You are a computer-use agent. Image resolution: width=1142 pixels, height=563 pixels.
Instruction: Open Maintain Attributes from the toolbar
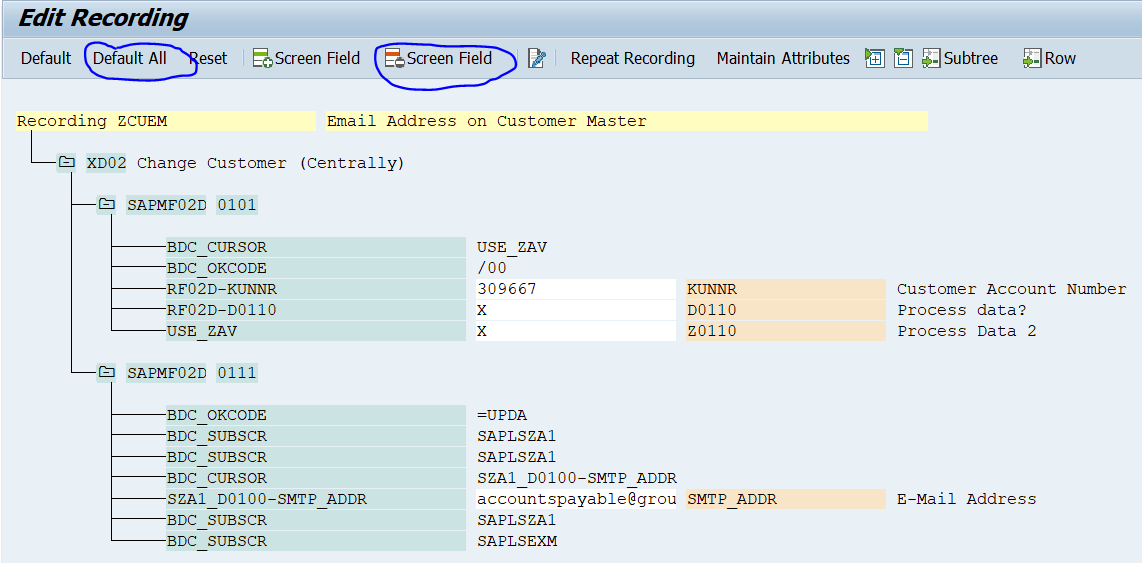click(x=783, y=58)
